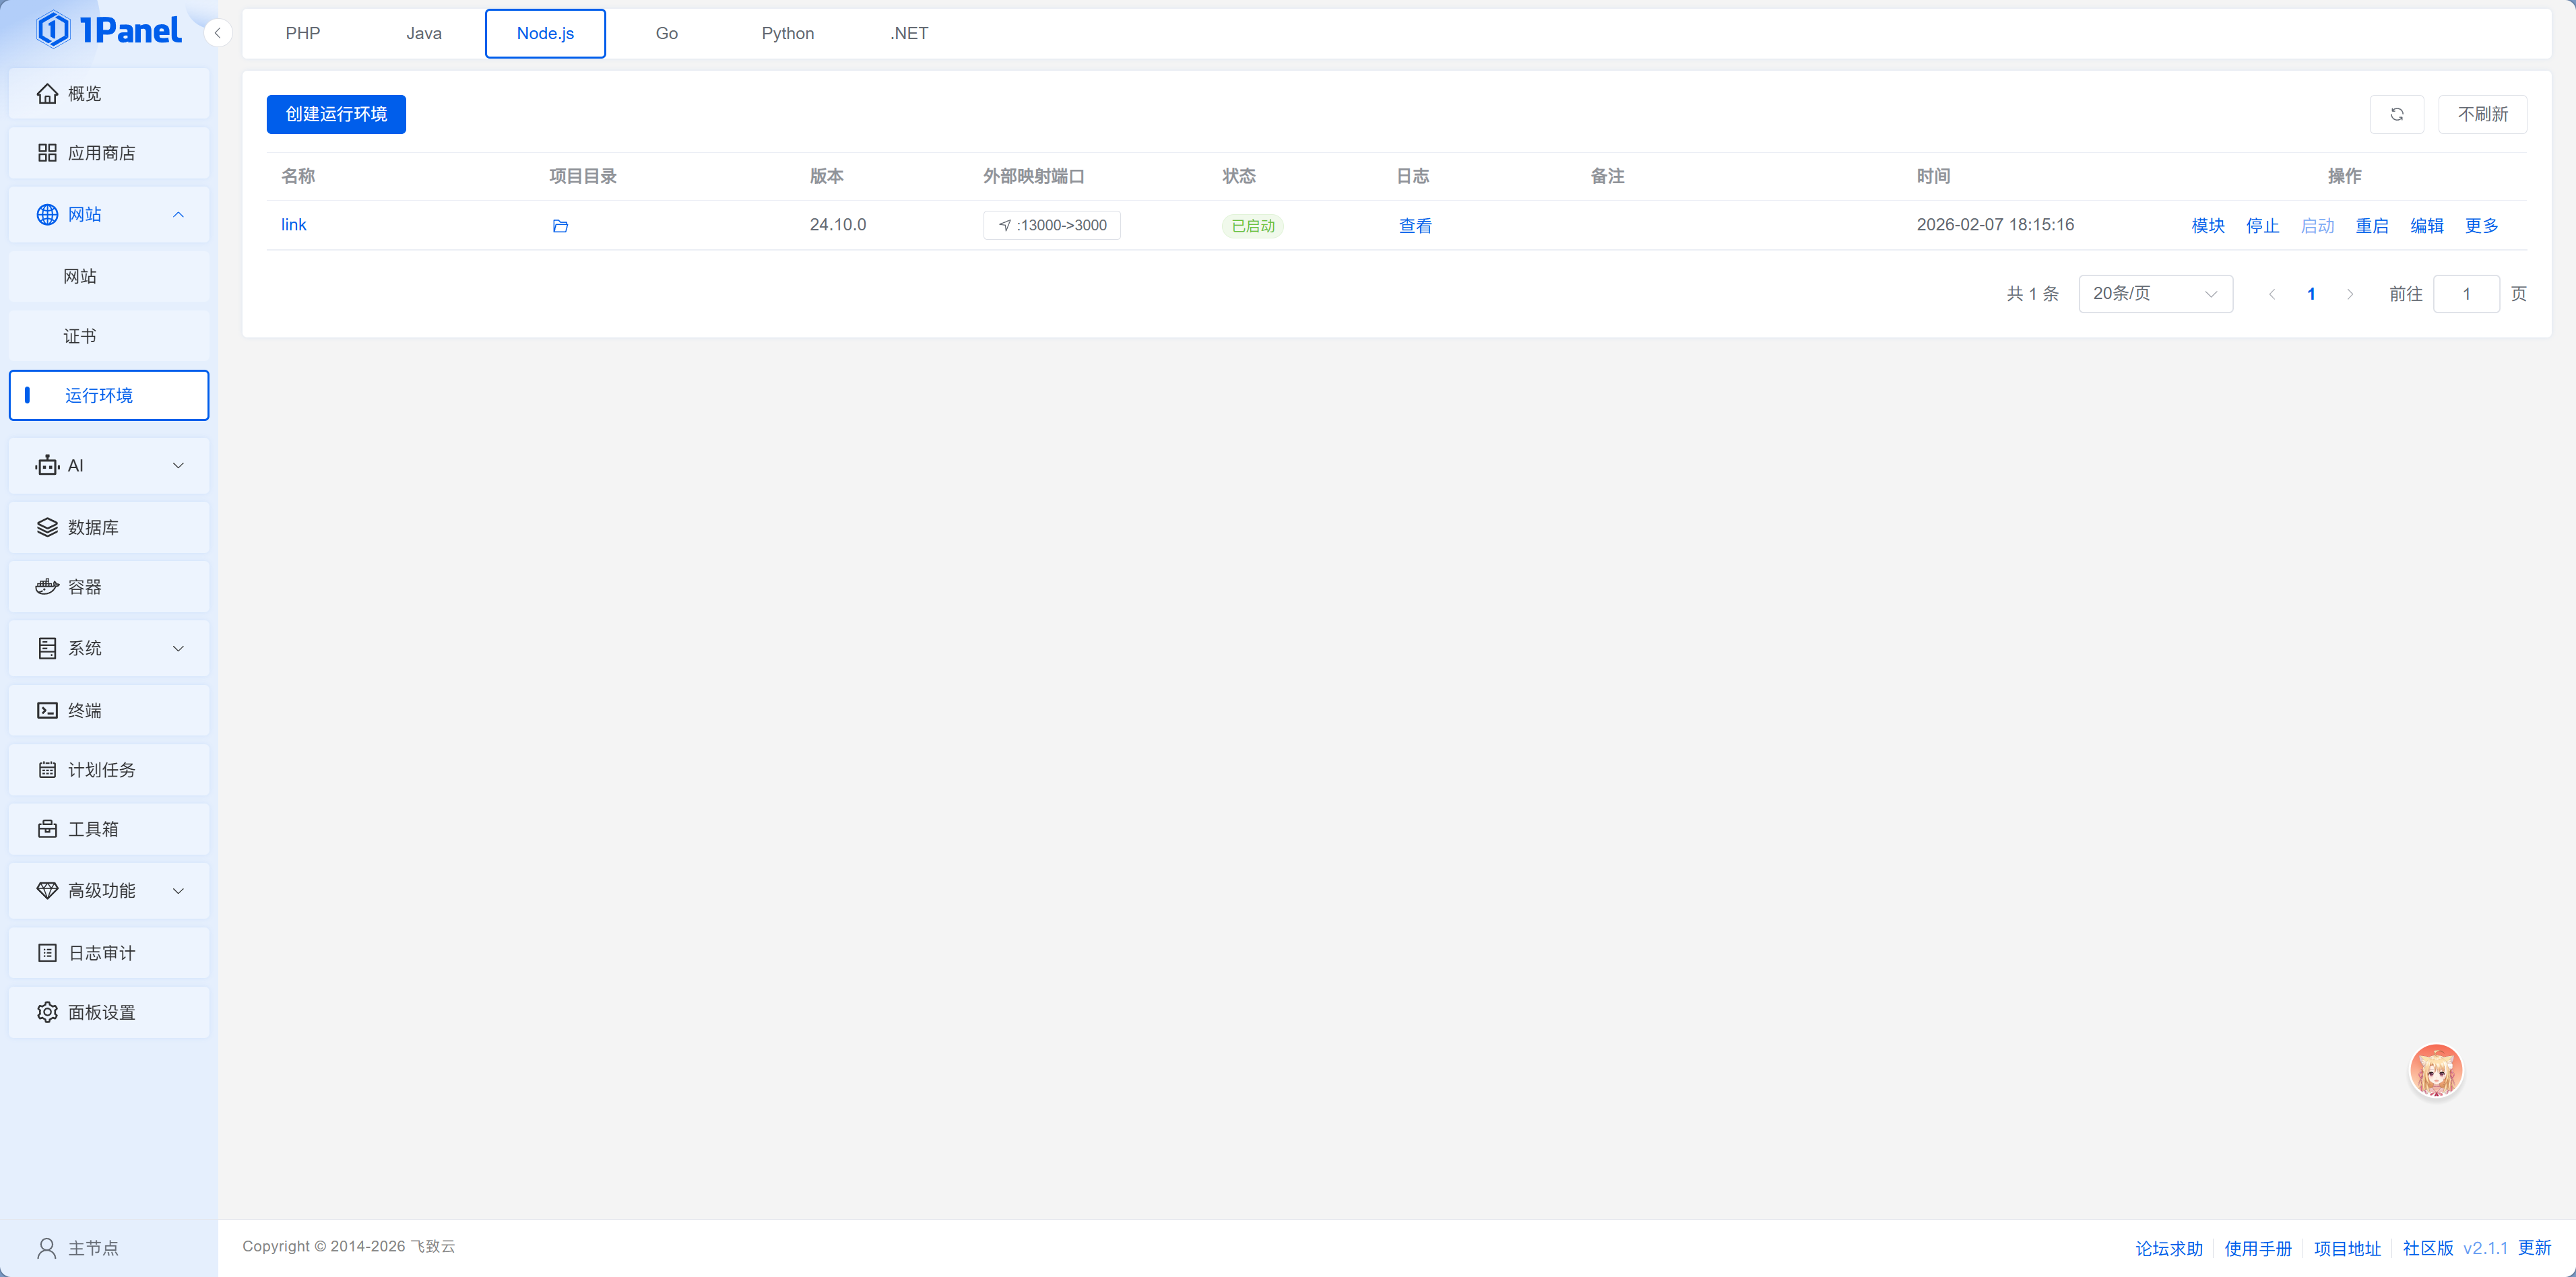Viewport: 2576px width, 1277px height.
Task: Click port mapping 13000->3000 tag
Action: [x=1051, y=225]
